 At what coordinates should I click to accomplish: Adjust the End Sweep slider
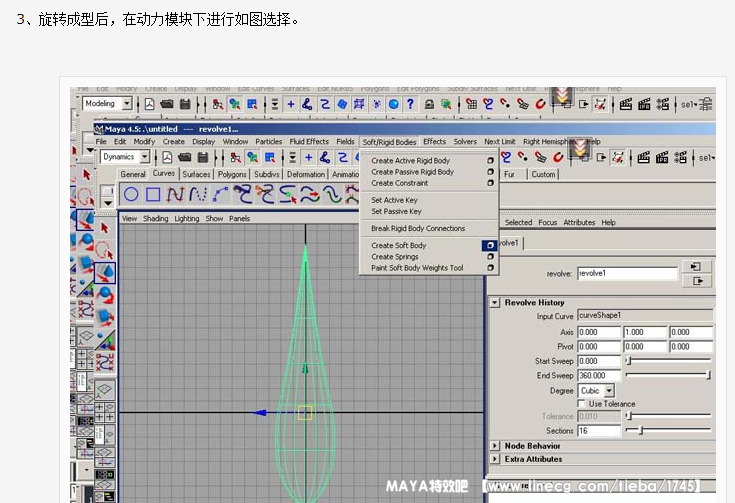pyautogui.click(x=707, y=375)
